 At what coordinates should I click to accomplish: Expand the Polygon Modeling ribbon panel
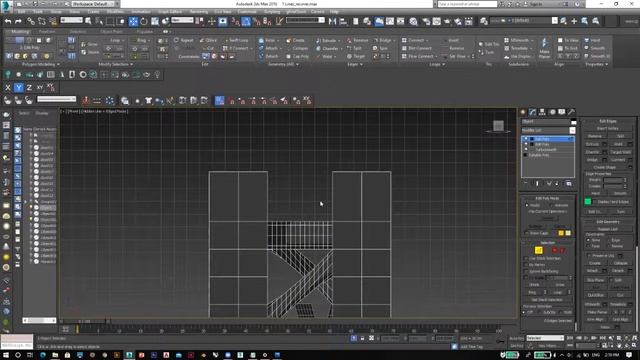39,64
